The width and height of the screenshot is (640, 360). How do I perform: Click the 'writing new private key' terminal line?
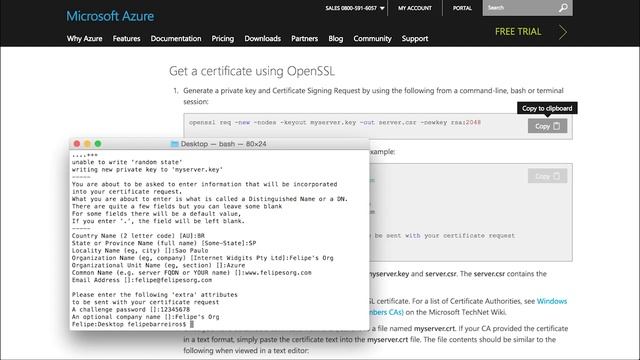pos(147,169)
